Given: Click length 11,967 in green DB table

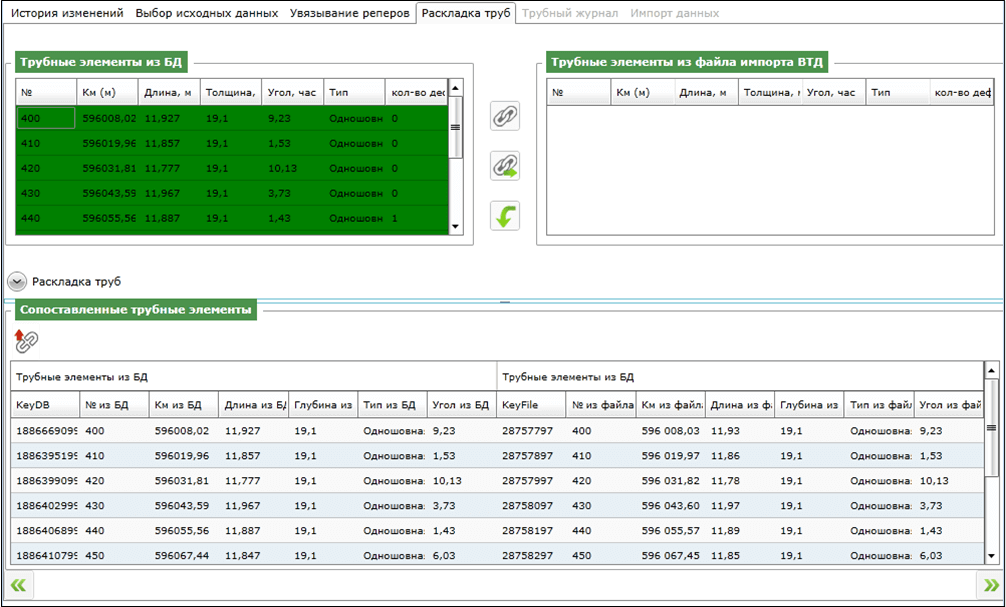Looking at the screenshot, I should [162, 193].
